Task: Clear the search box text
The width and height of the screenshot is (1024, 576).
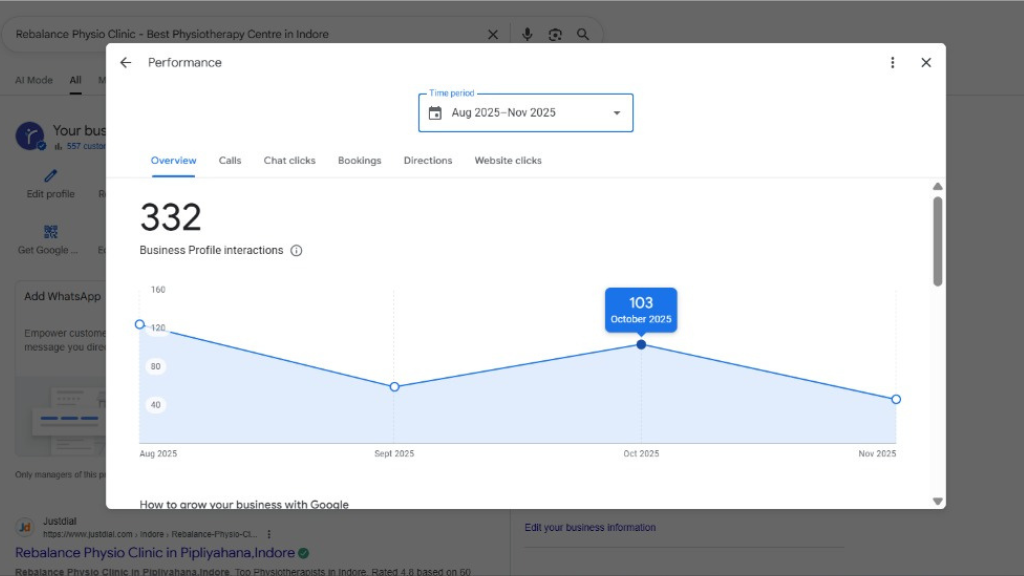Action: click(x=493, y=34)
